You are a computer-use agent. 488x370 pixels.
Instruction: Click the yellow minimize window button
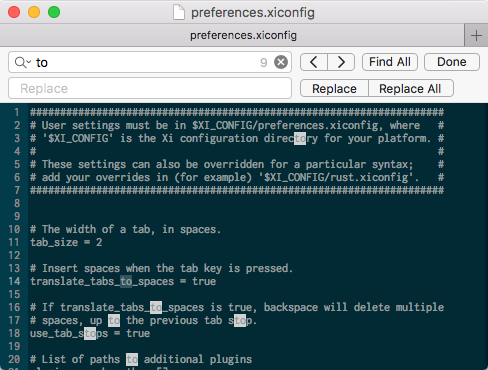click(x=34, y=12)
